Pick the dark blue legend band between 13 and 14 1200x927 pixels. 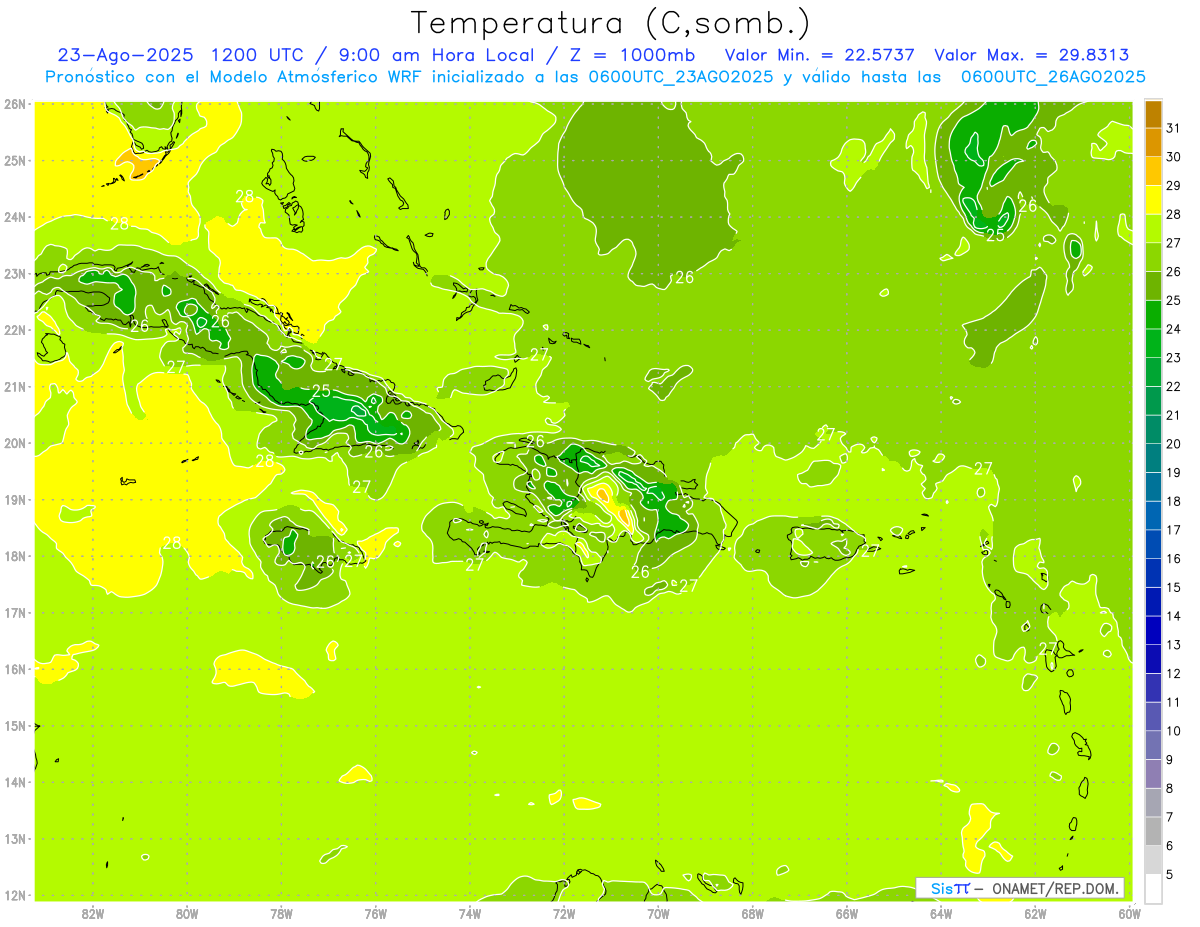tap(1153, 631)
